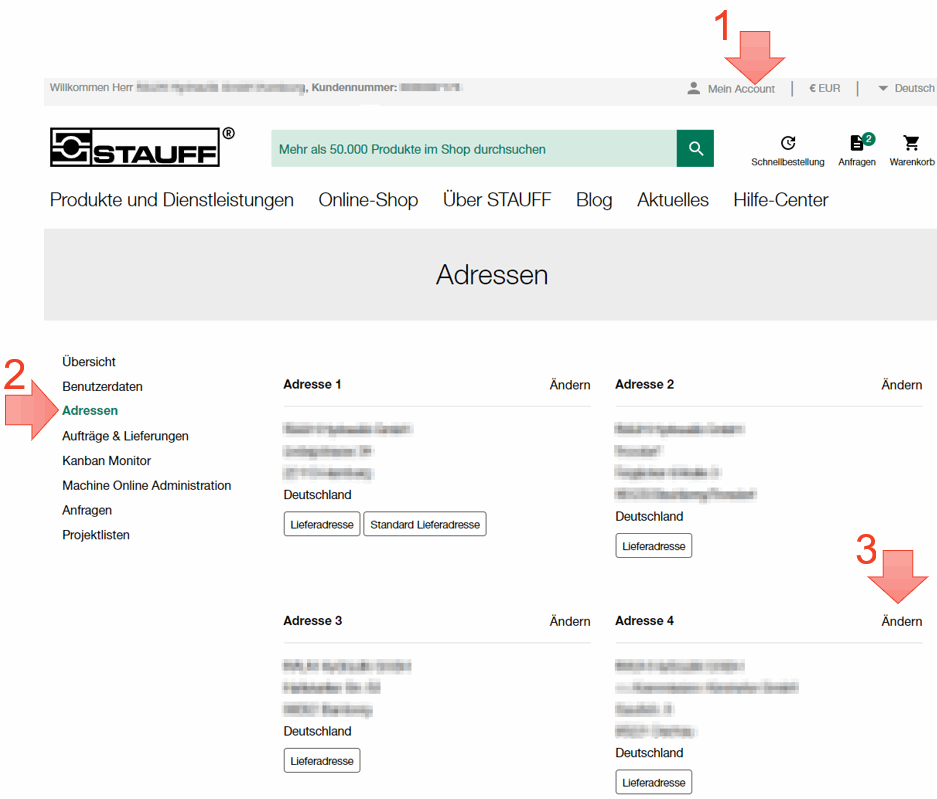
Task: Open Produkte und Dienstleistungen menu
Action: (x=172, y=200)
